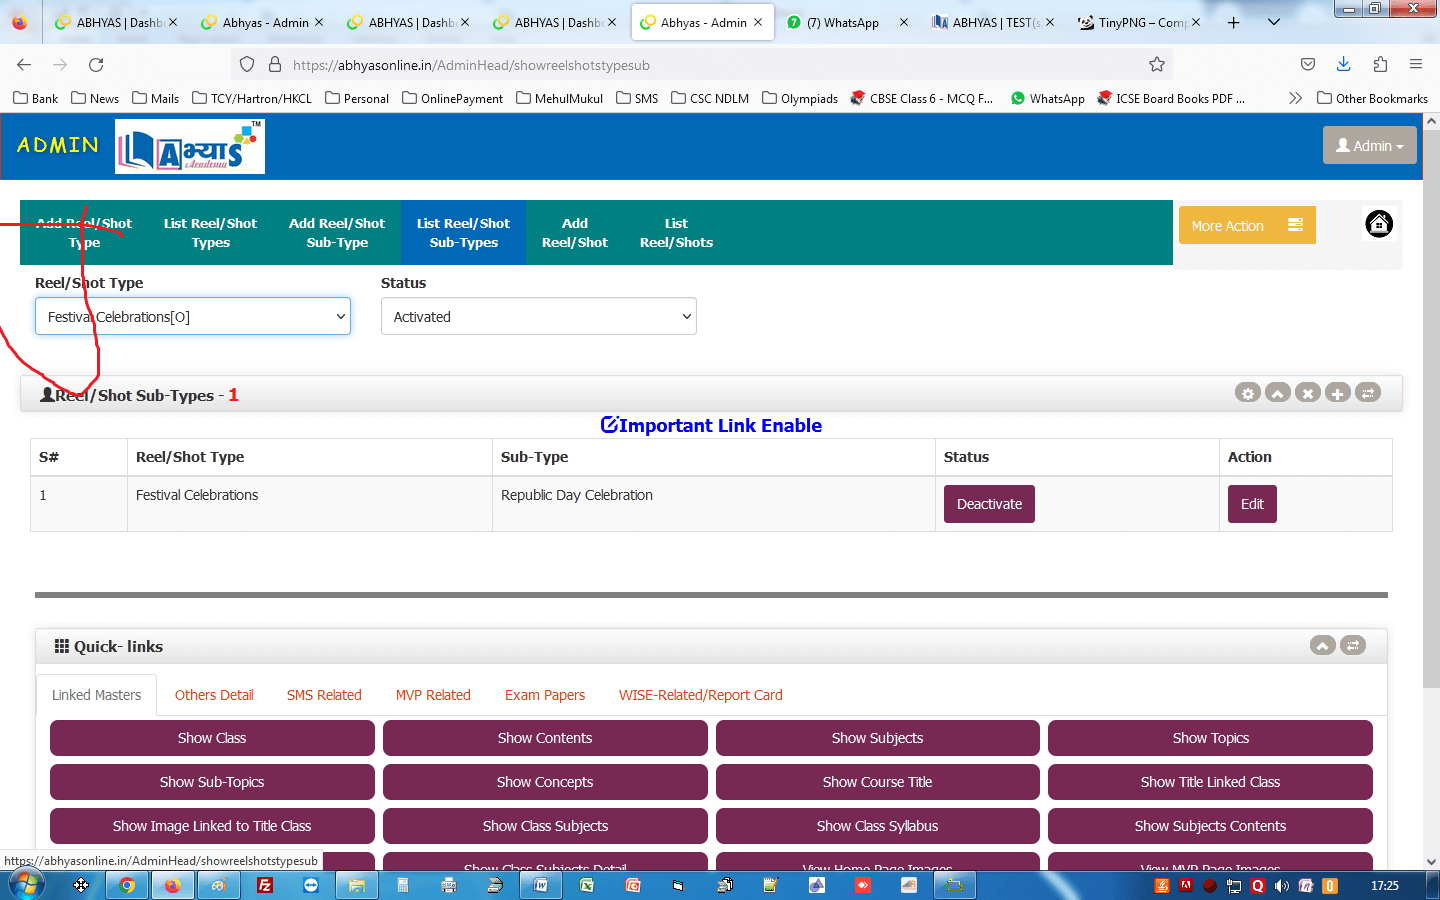Collapse the Quick-links panel
This screenshot has height=900, width=1440.
pyautogui.click(x=1322, y=645)
